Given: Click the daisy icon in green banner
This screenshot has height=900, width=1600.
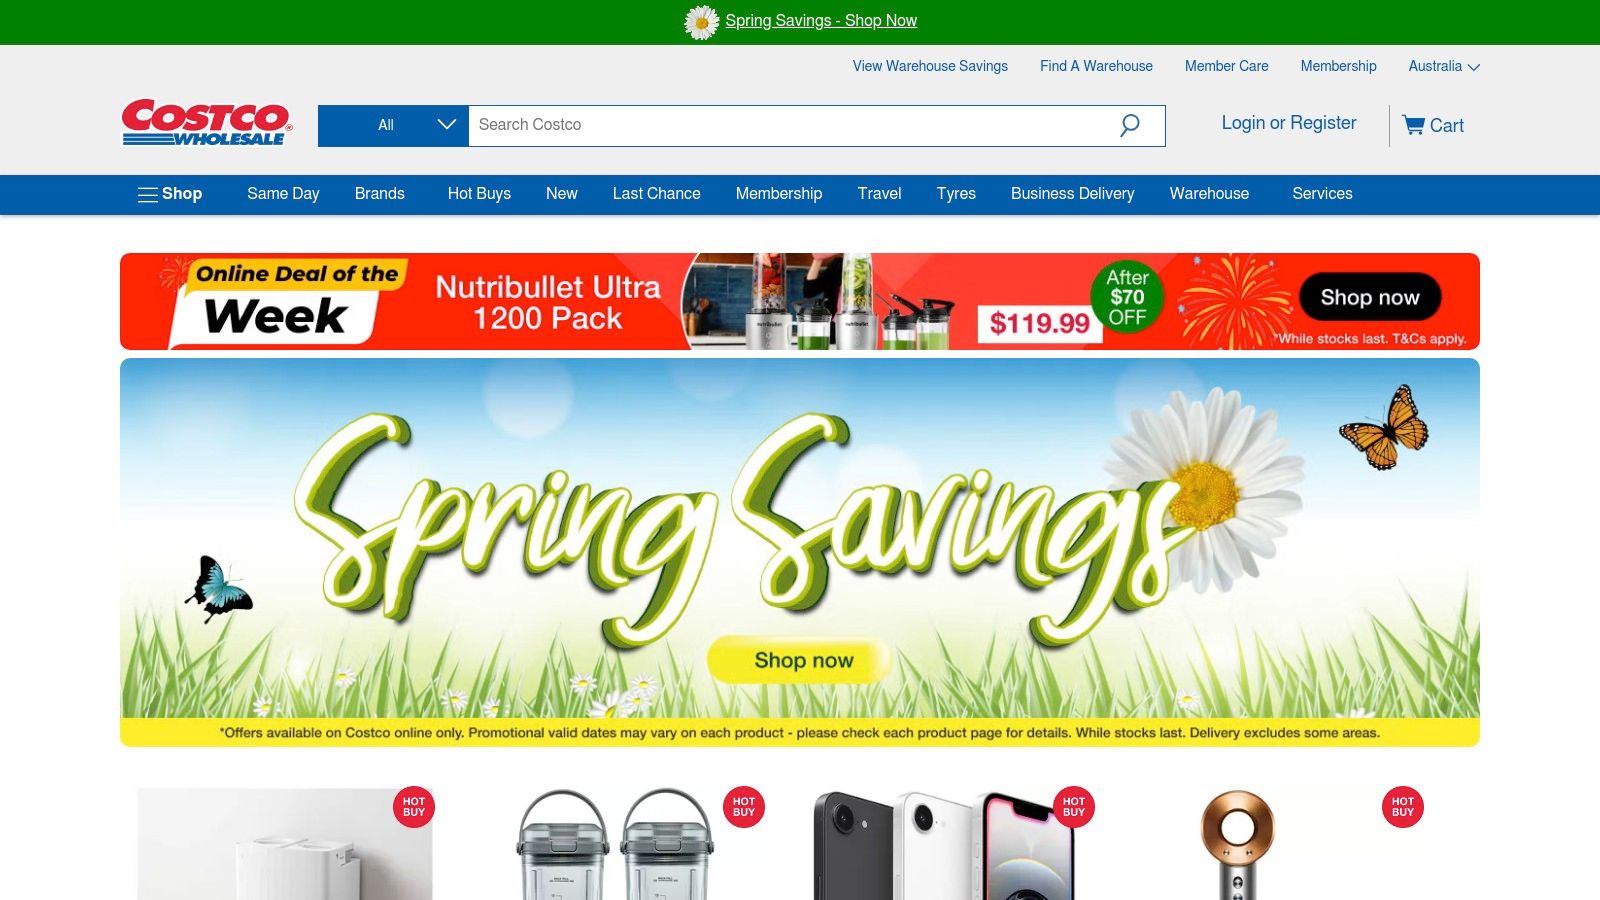Looking at the screenshot, I should pos(701,21).
